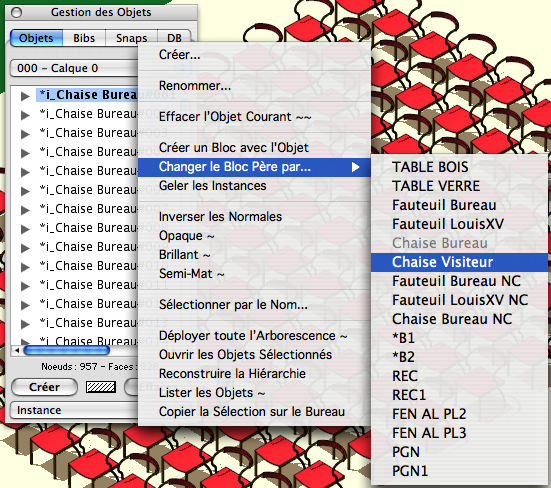
Task: Choose Déployer toute l'Arborescence
Action: coord(253,336)
